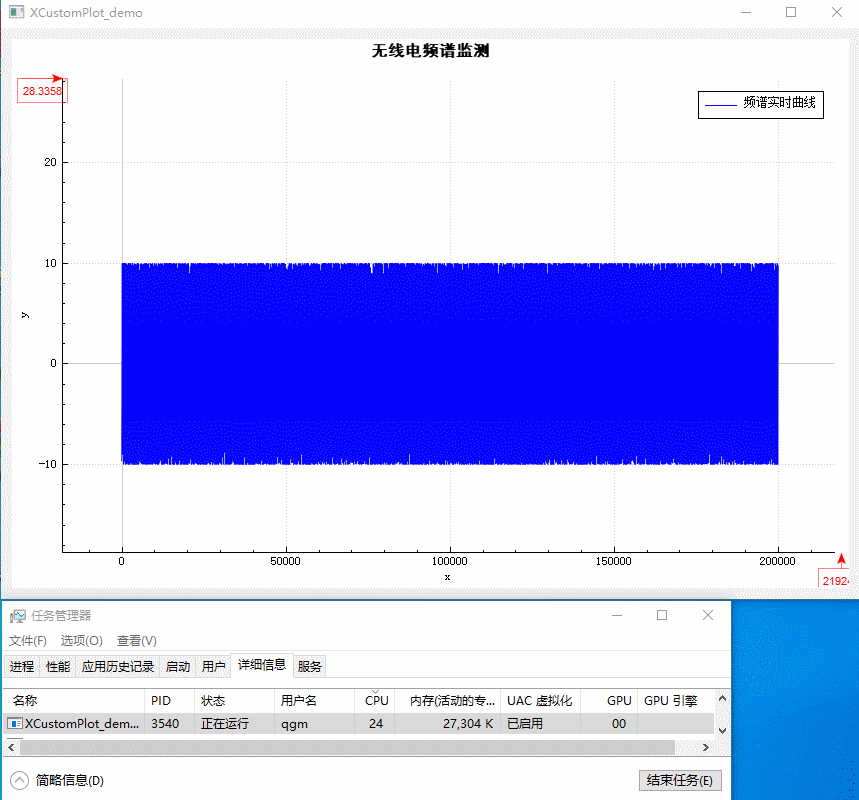Screen dimensions: 859x800
Task: Click the blue line sample in the legend
Action: (x=720, y=104)
